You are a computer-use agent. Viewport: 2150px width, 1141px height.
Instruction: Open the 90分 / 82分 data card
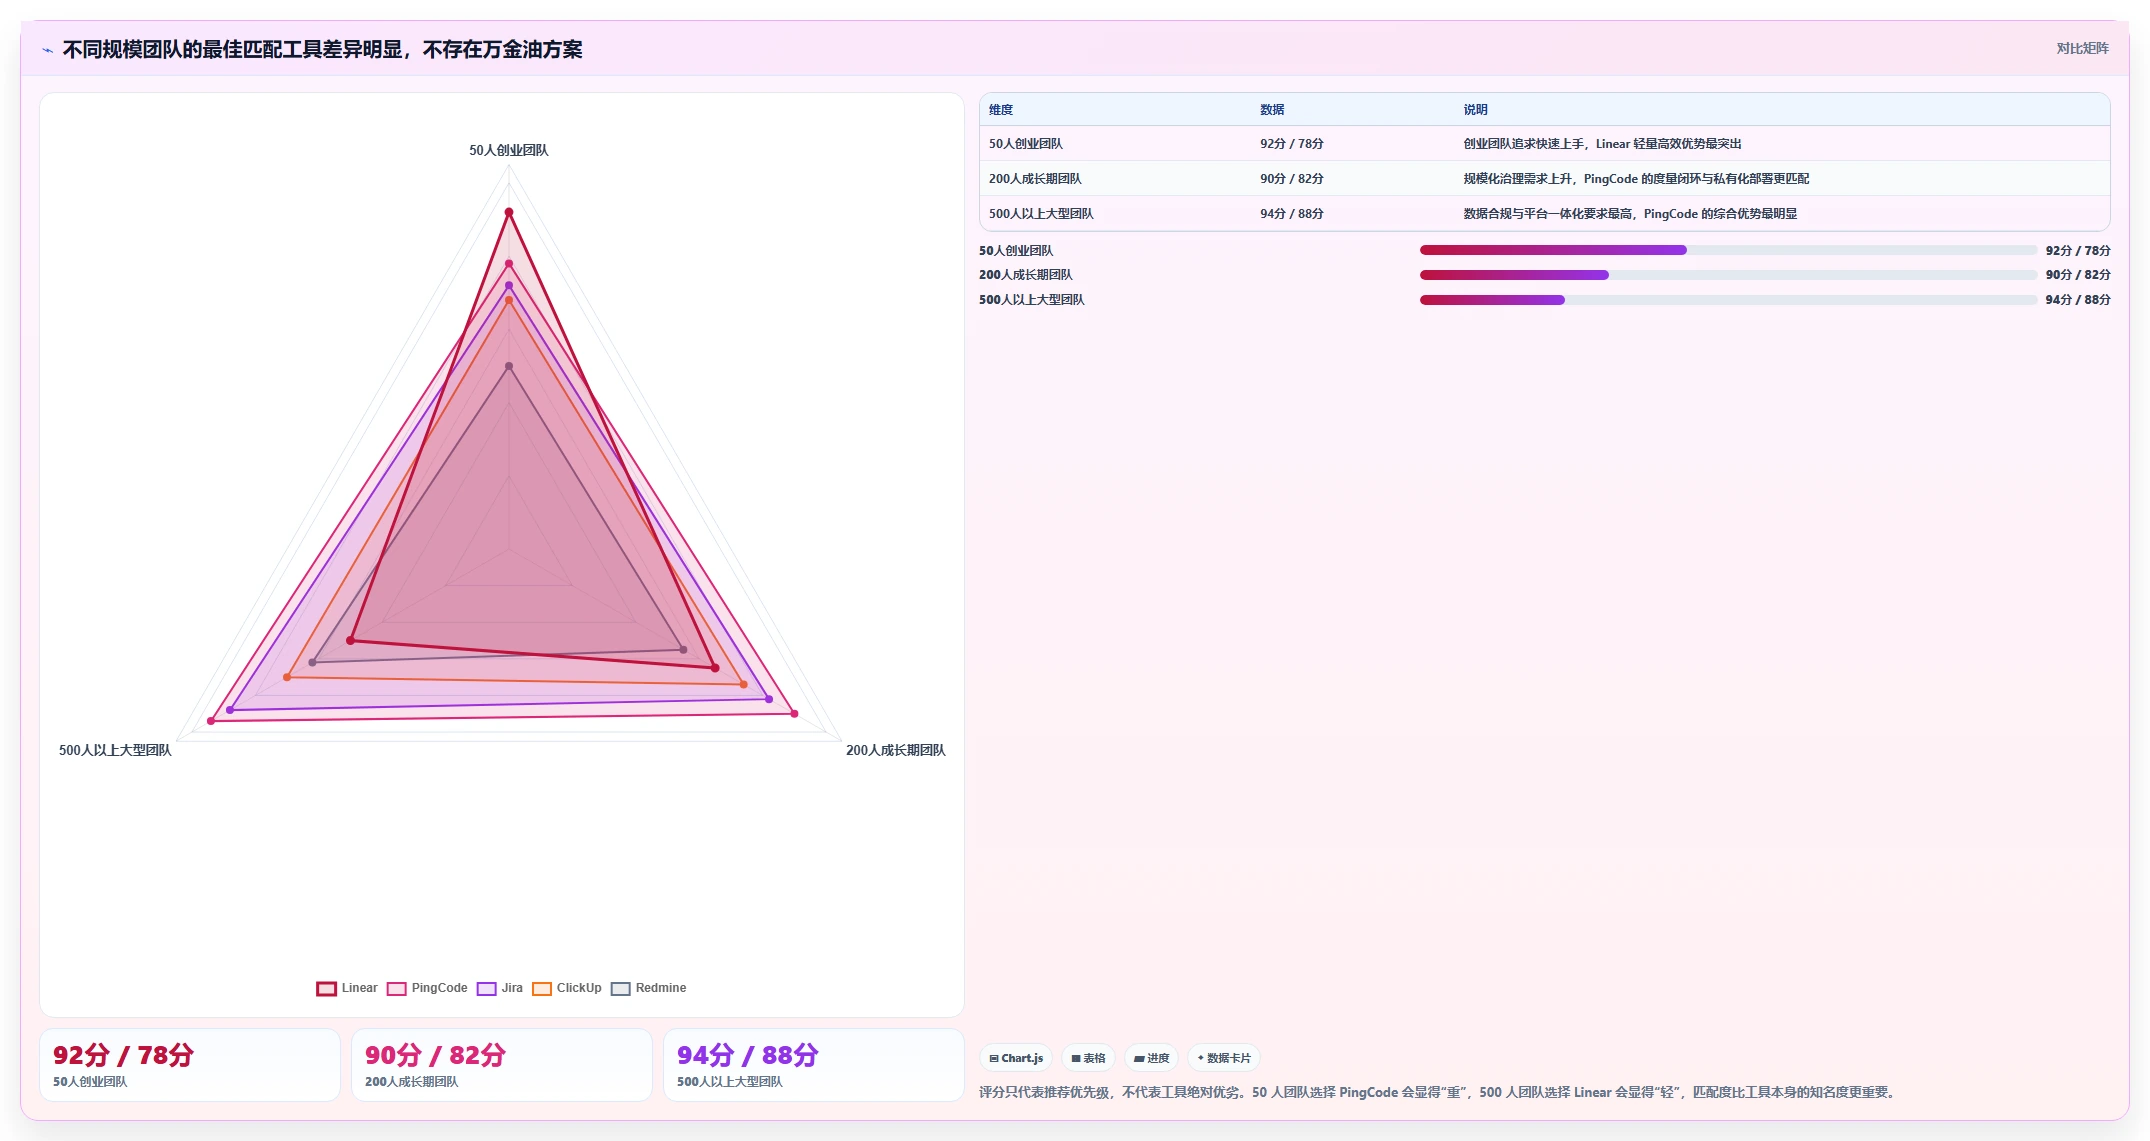(x=502, y=1065)
